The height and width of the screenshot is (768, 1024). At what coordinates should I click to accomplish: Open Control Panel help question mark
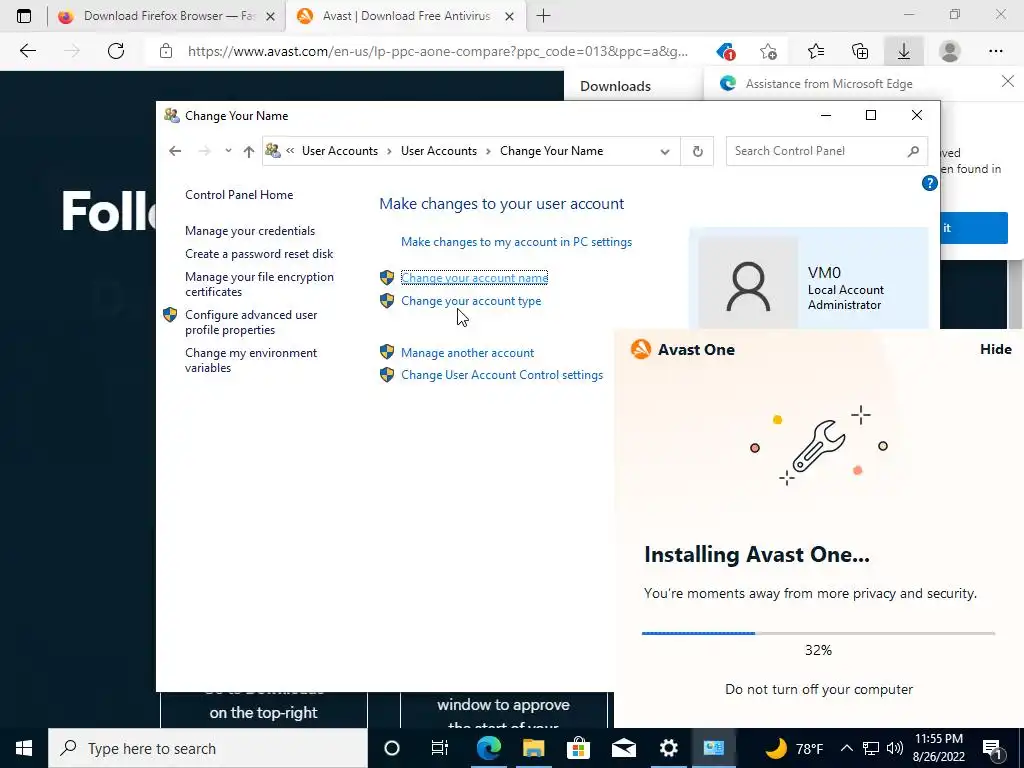[929, 184]
